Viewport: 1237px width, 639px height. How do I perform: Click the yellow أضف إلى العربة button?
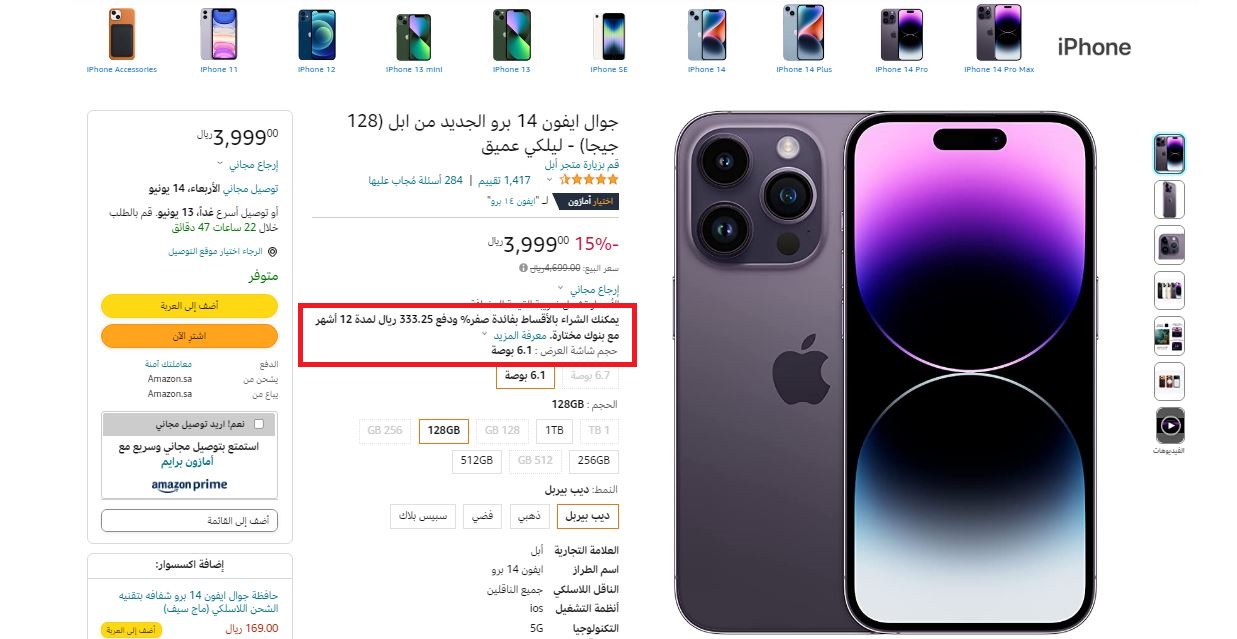click(189, 305)
